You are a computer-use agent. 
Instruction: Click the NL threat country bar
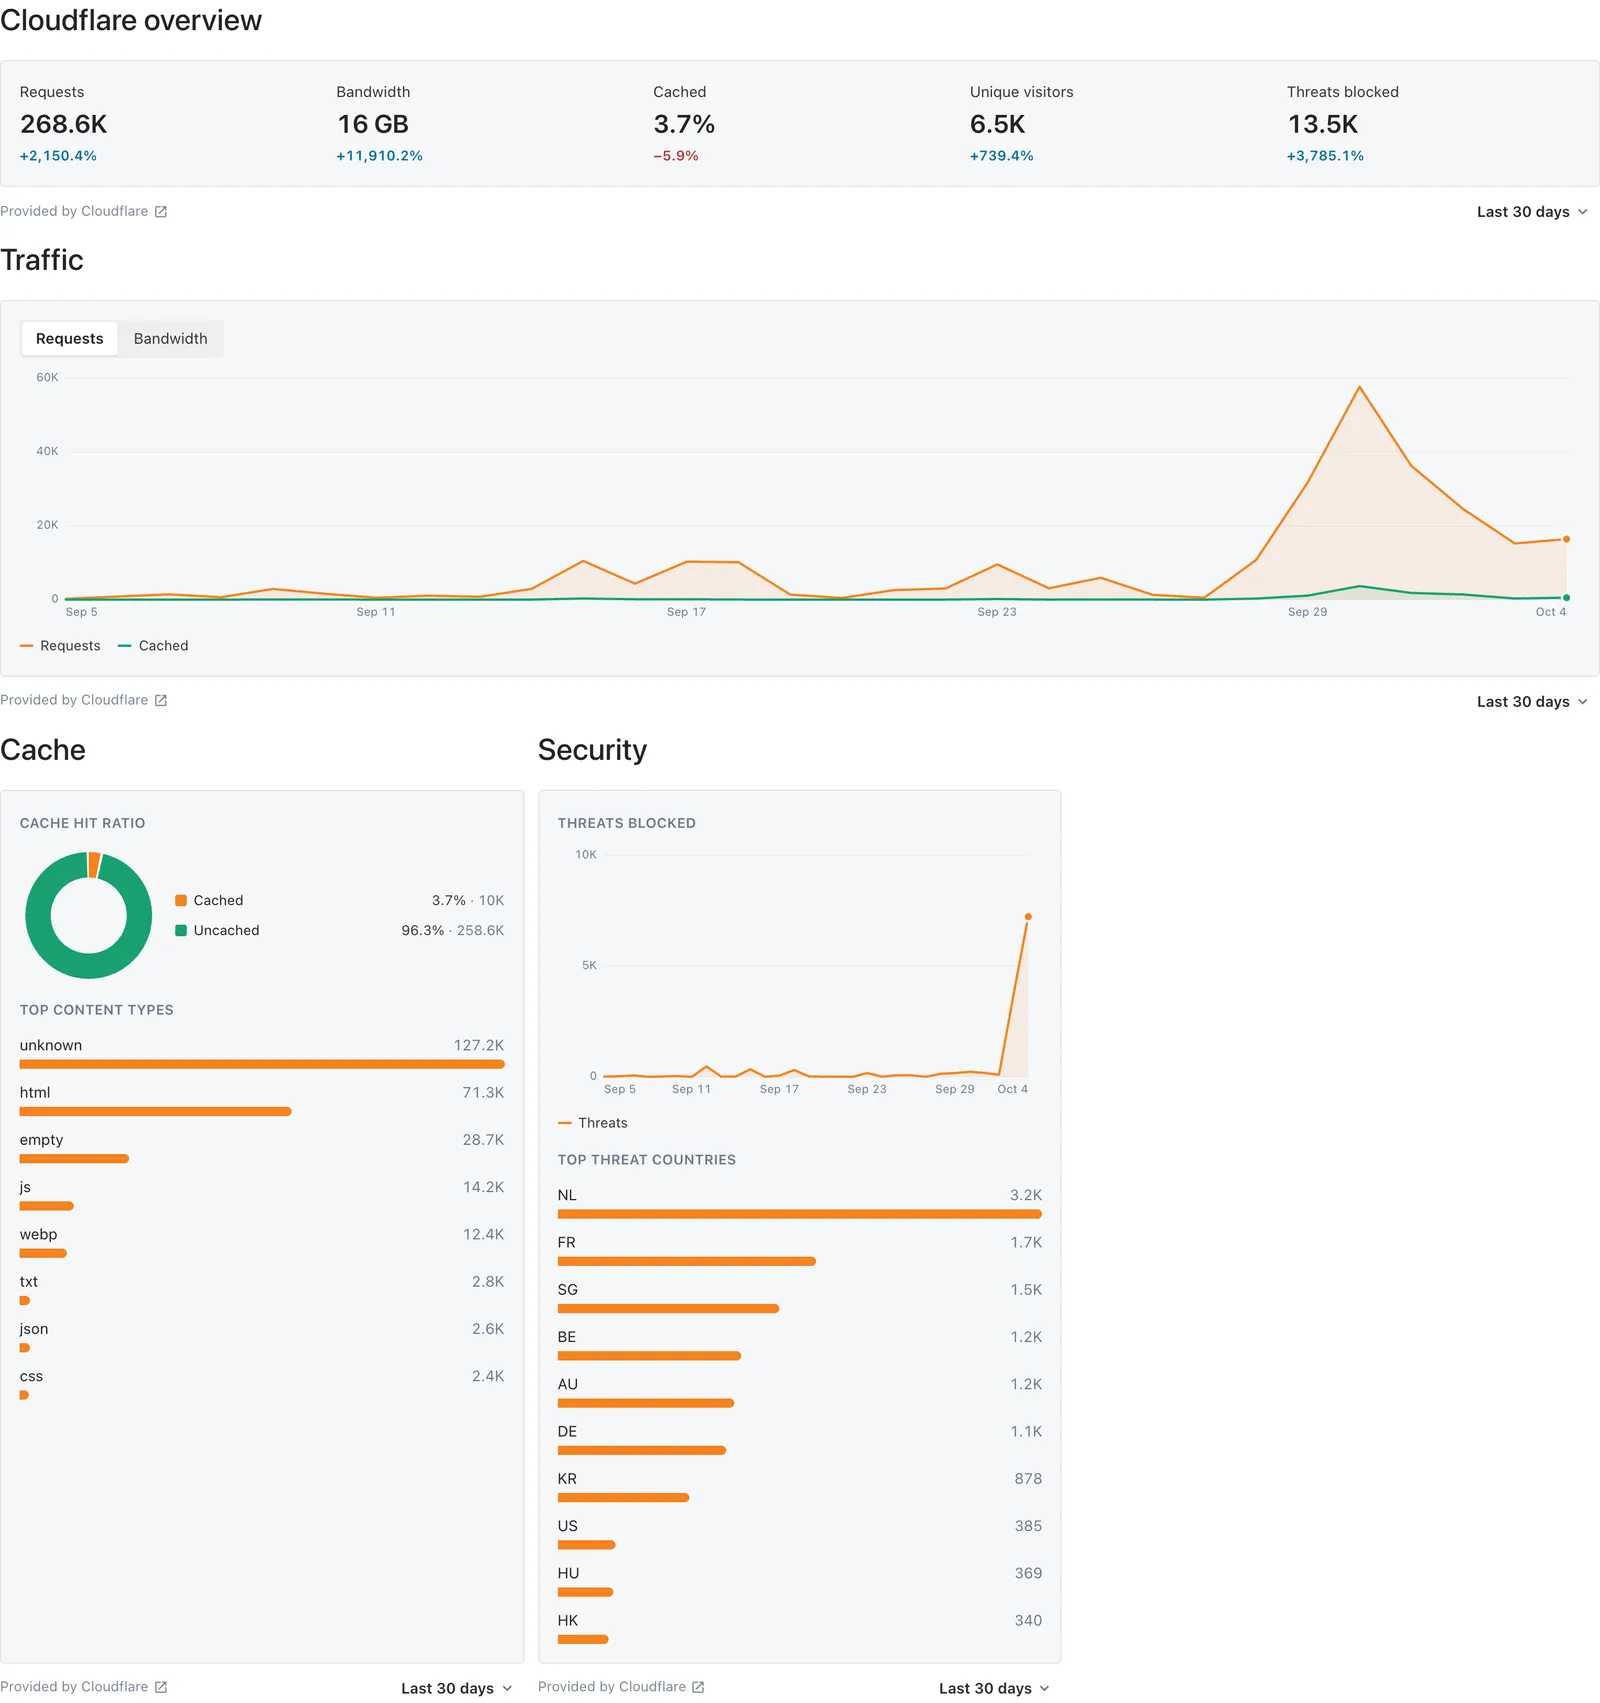tap(800, 1215)
